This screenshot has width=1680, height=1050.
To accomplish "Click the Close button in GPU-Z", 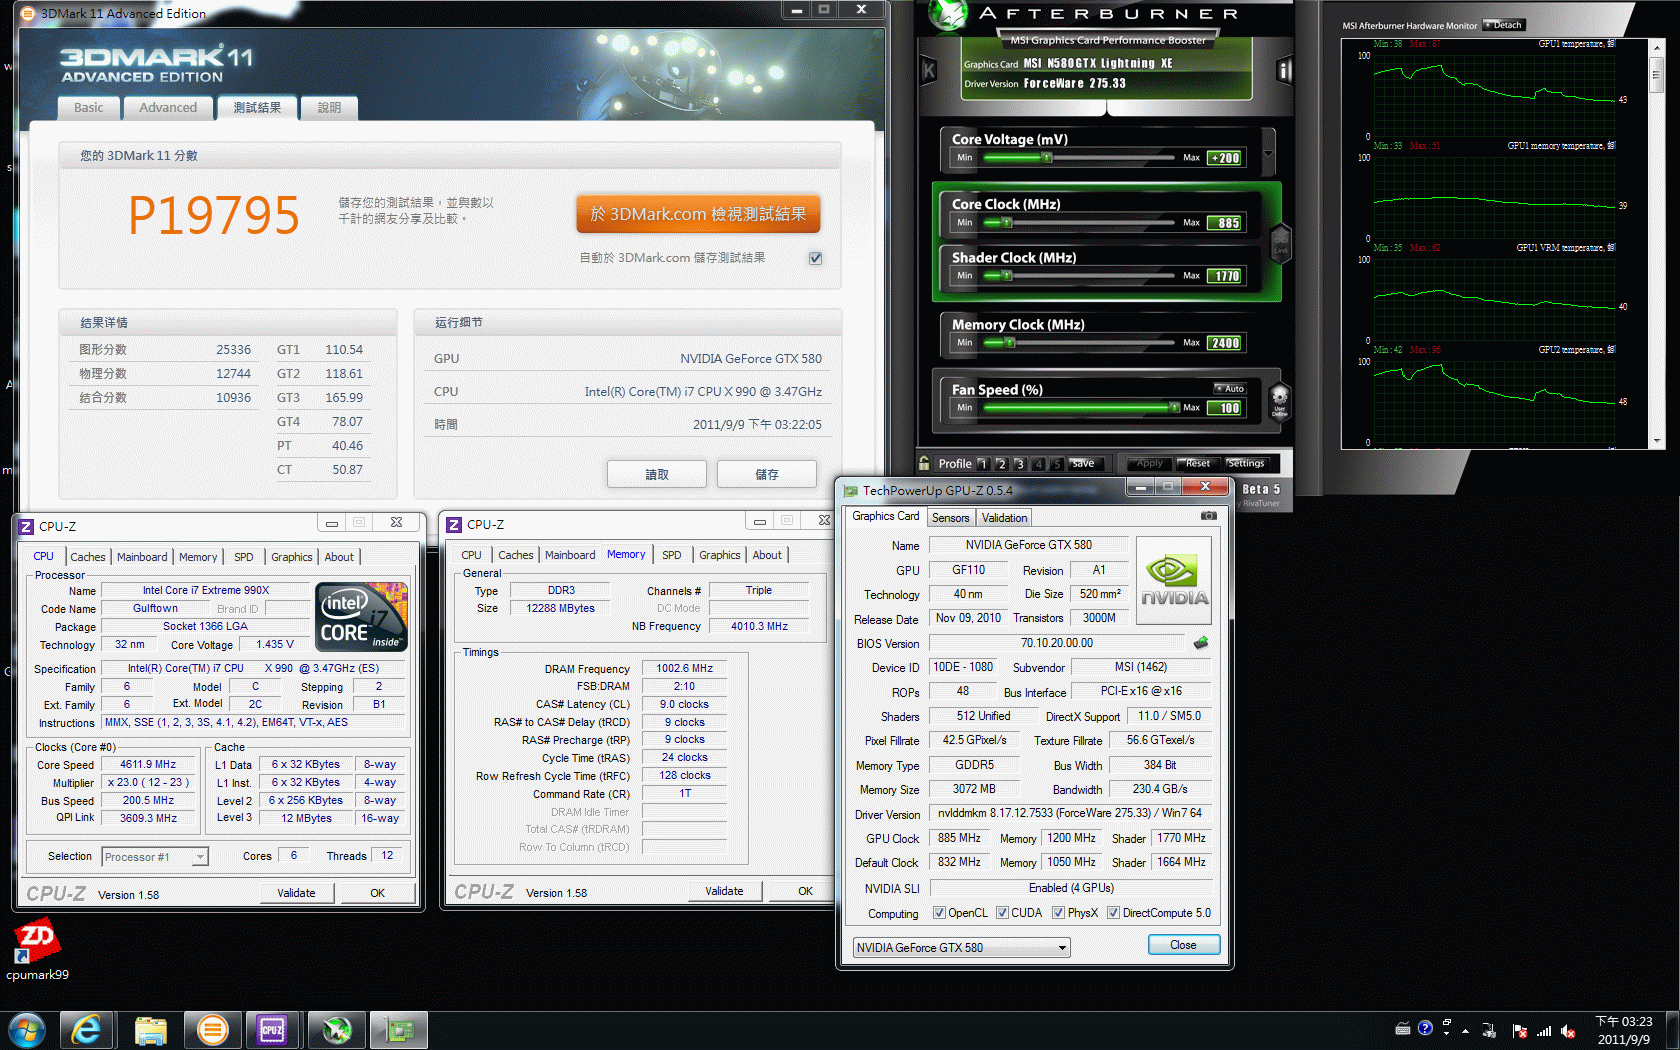I will (1183, 945).
